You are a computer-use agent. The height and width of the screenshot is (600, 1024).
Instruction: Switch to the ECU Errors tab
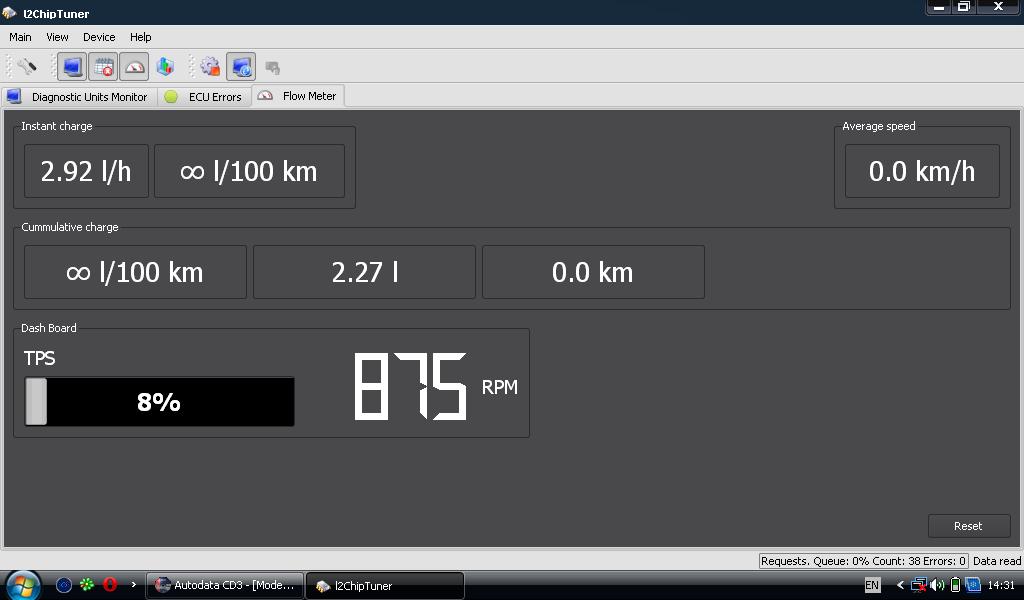(x=204, y=97)
